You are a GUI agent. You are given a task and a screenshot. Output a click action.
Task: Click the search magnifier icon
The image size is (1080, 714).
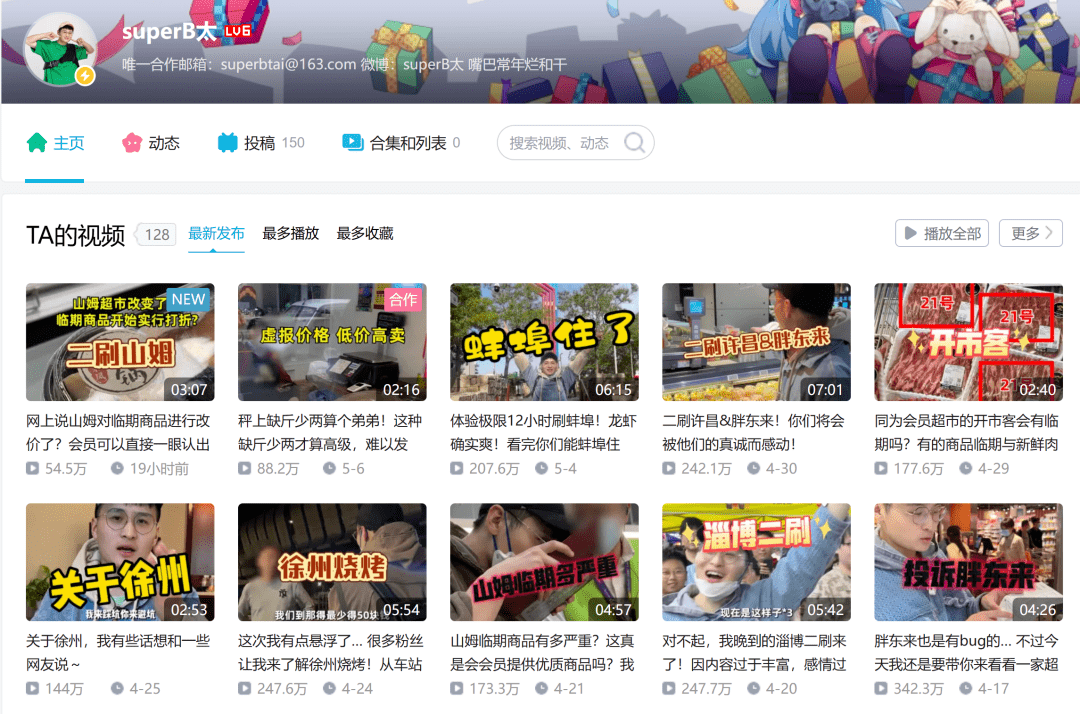point(634,143)
